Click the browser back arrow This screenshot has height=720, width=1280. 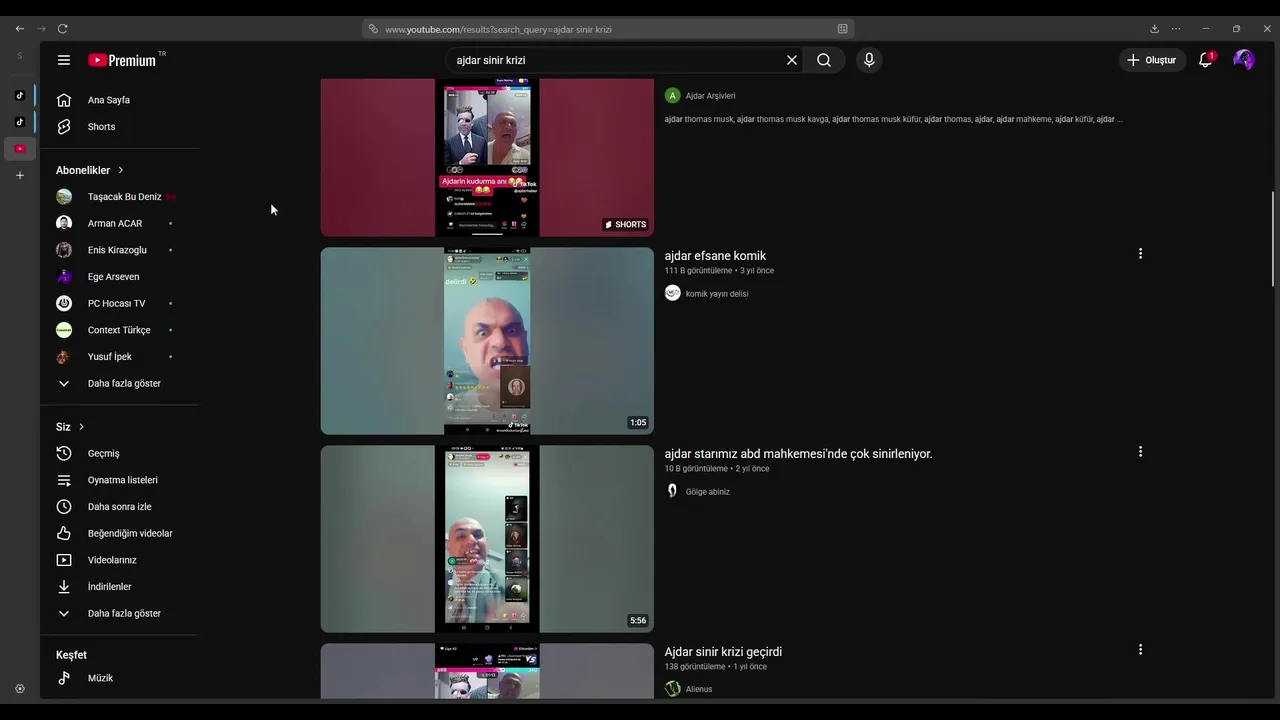point(20,29)
